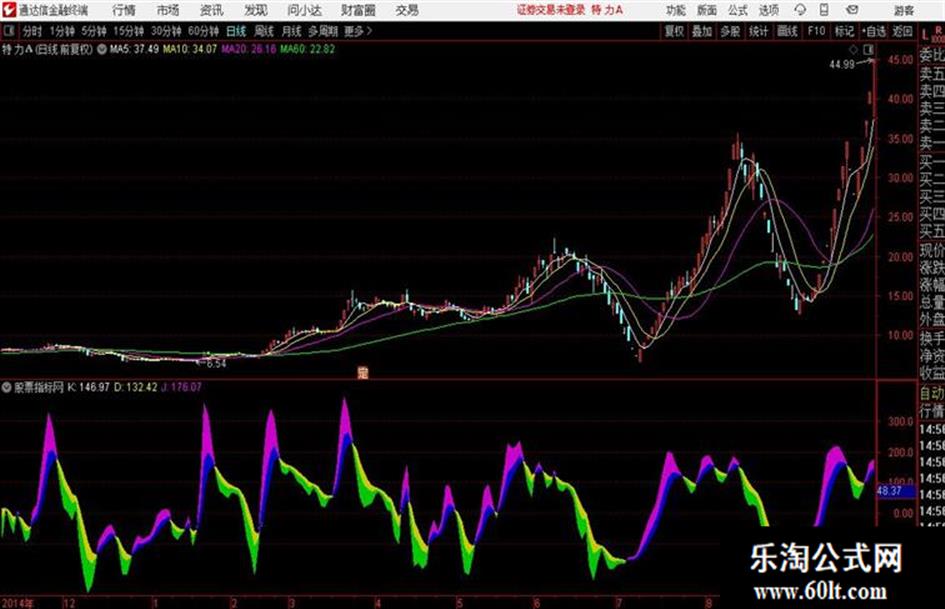Open the customer service headset icon
The image size is (945, 609).
pyautogui.click(x=800, y=10)
